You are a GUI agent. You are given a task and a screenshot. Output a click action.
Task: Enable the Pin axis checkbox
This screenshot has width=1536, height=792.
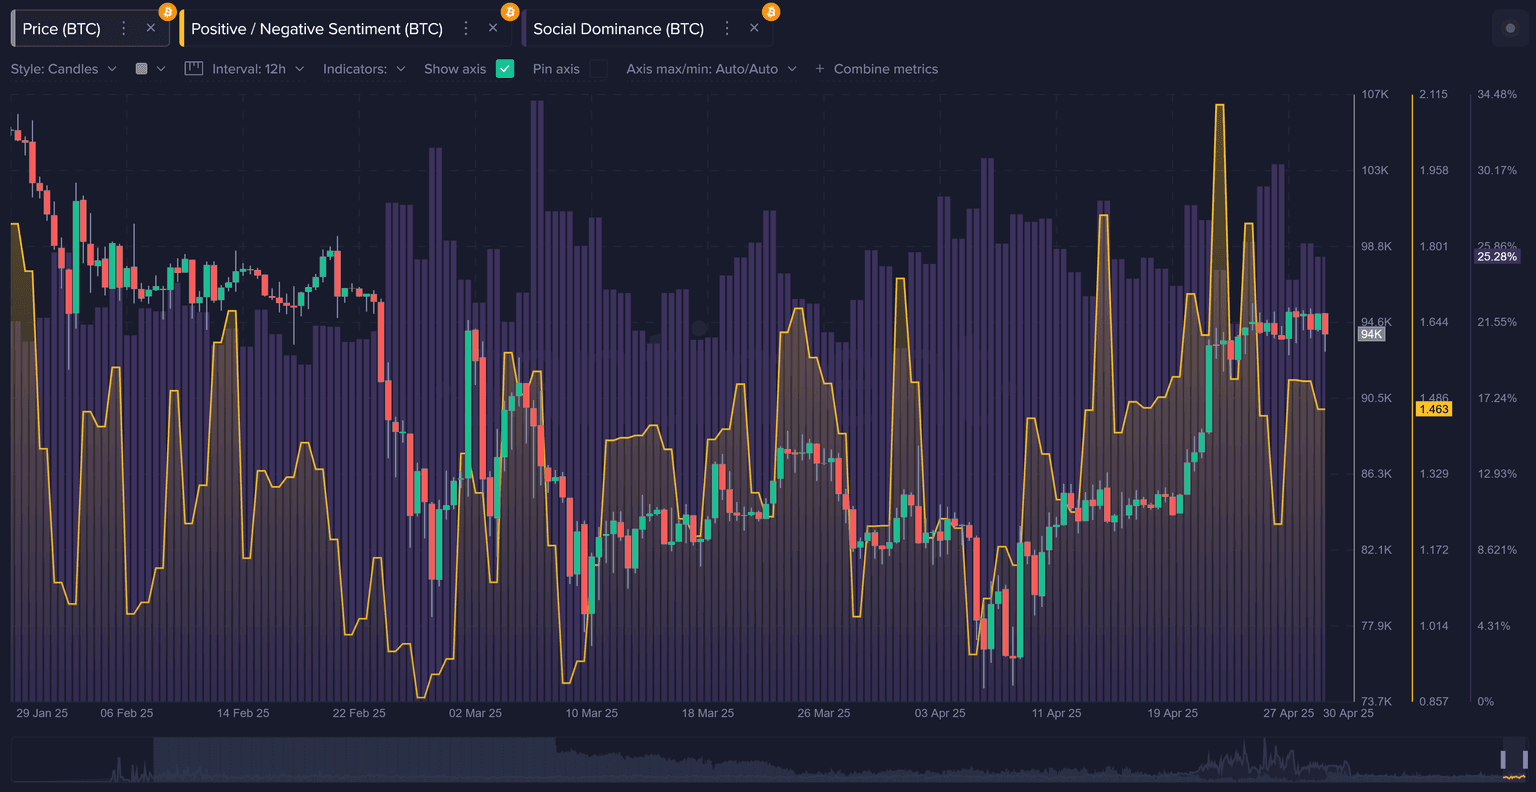pos(598,69)
